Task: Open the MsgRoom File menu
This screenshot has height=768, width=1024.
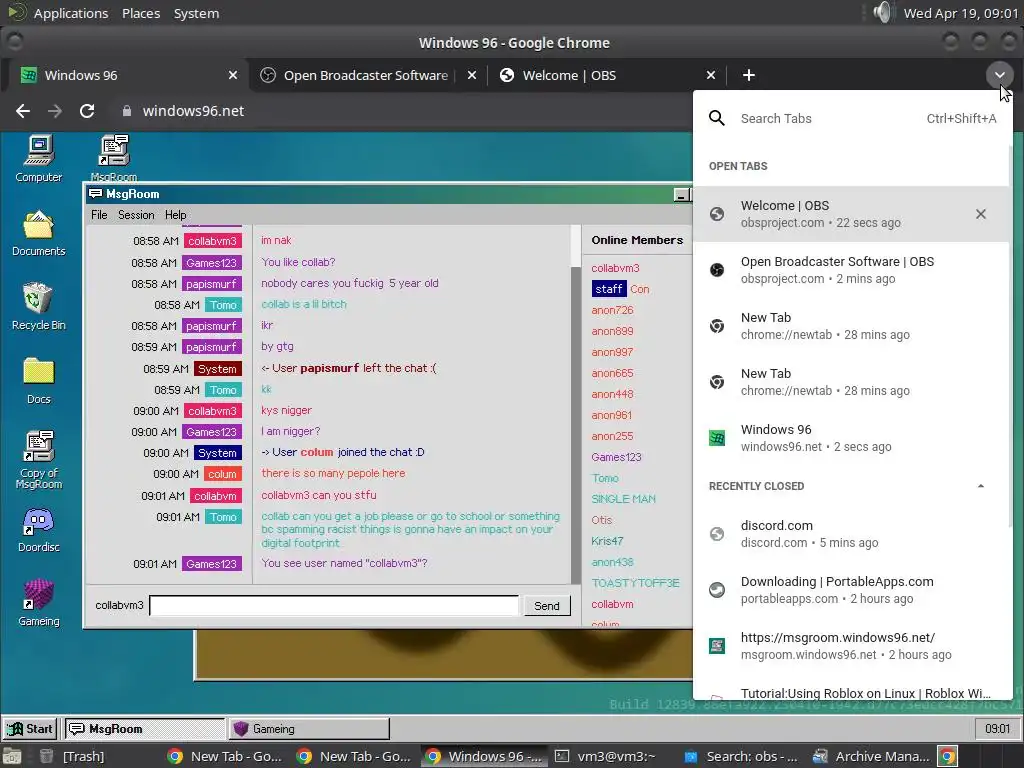Action: click(x=99, y=215)
